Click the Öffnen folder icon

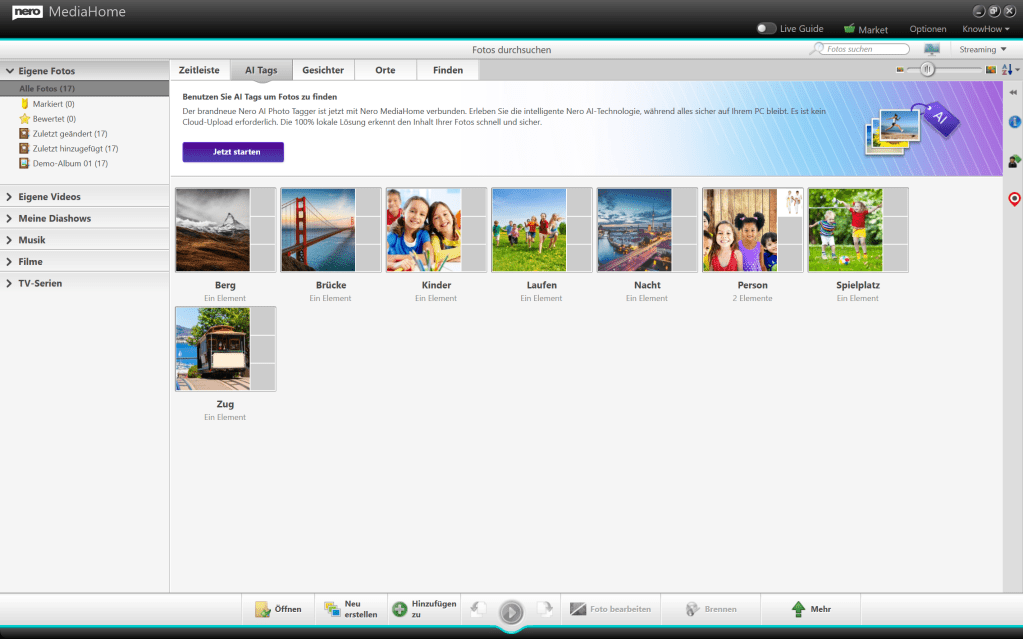coord(263,609)
